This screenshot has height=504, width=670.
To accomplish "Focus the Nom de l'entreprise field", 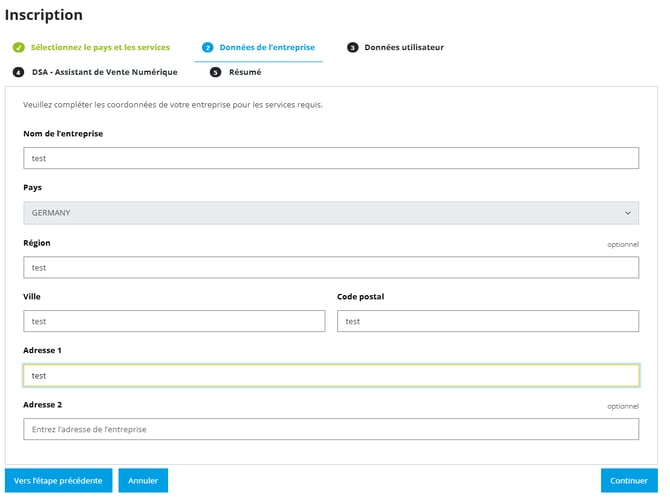I will pos(330,158).
